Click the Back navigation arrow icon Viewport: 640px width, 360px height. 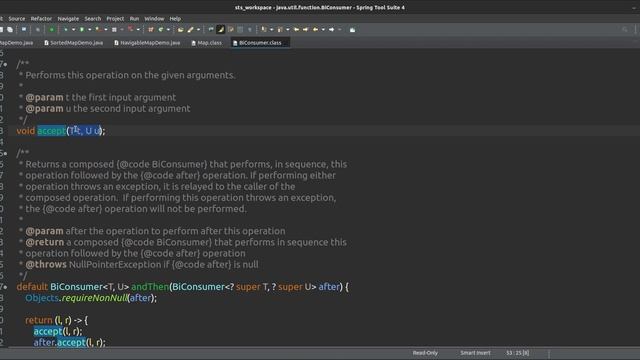tap(316, 29)
